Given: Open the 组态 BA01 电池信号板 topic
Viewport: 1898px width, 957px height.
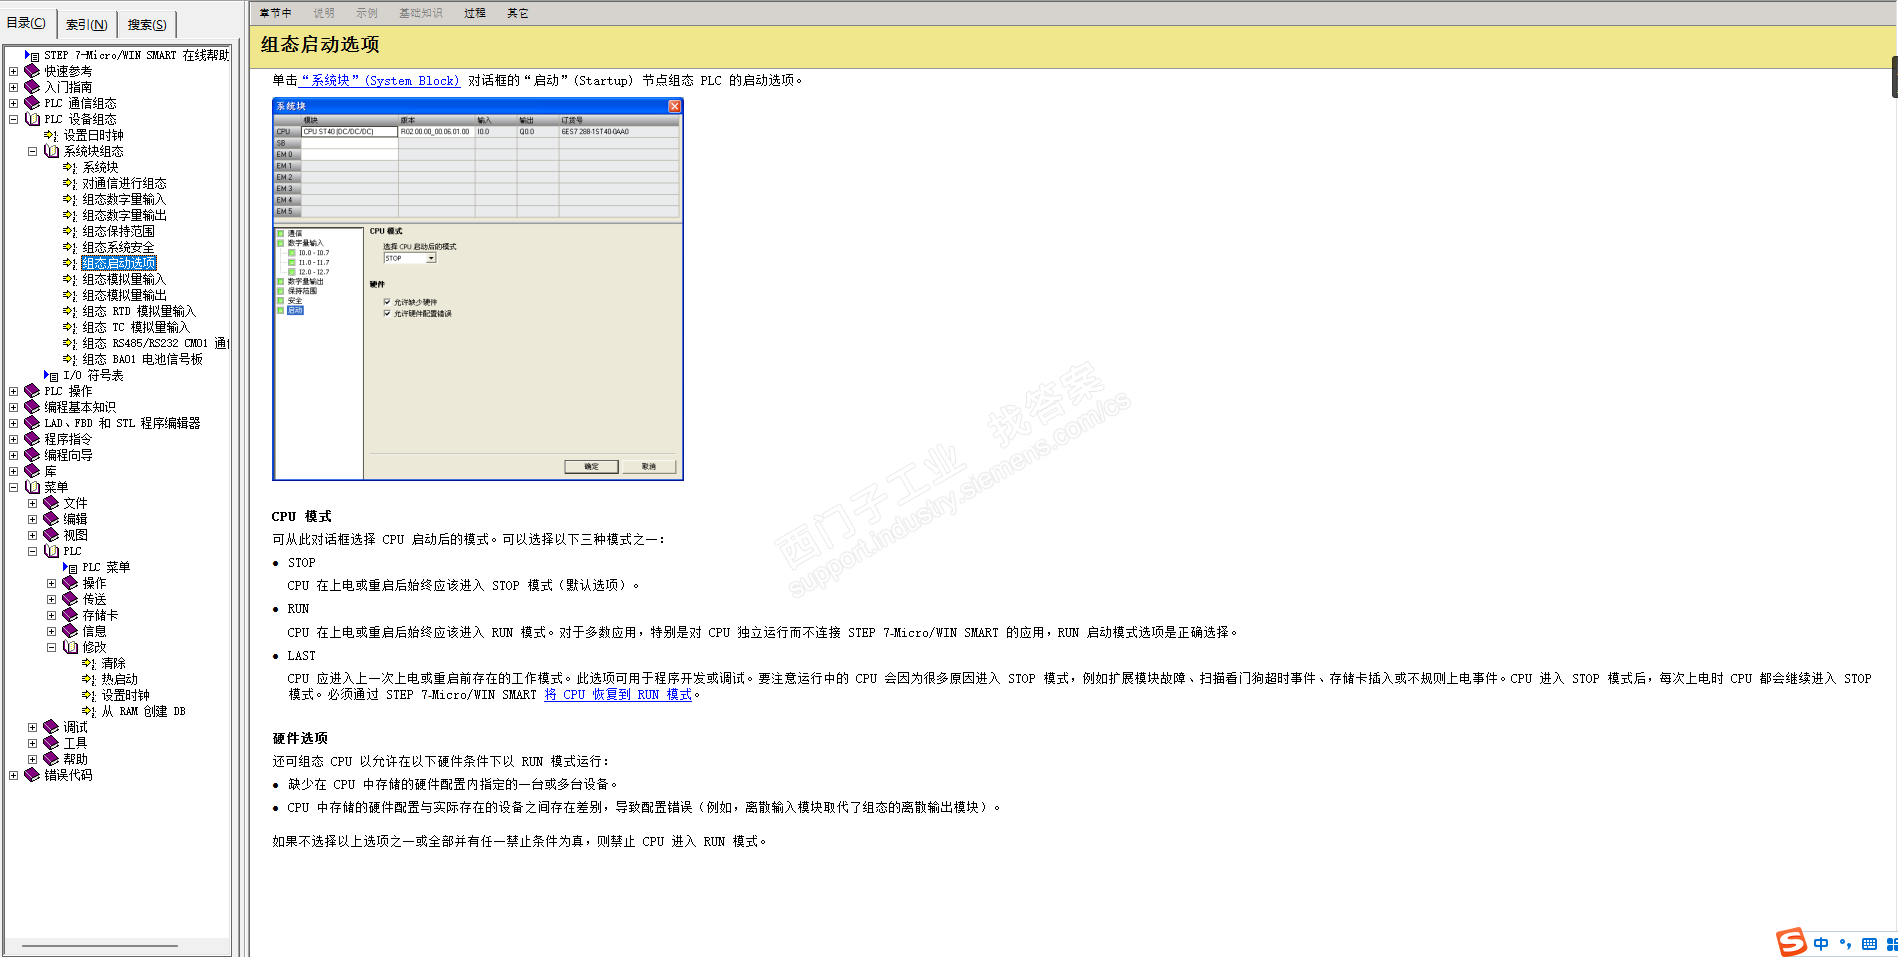Looking at the screenshot, I should [142, 359].
